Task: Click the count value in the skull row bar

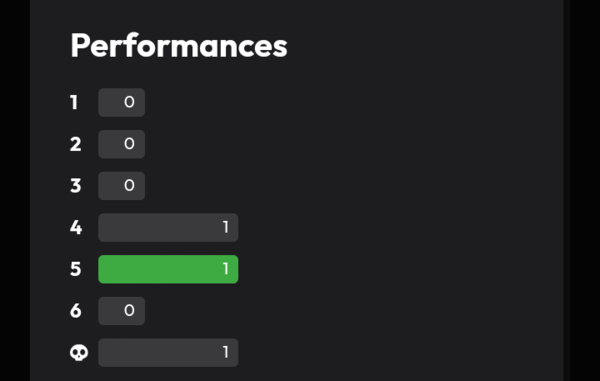Action: click(x=226, y=353)
